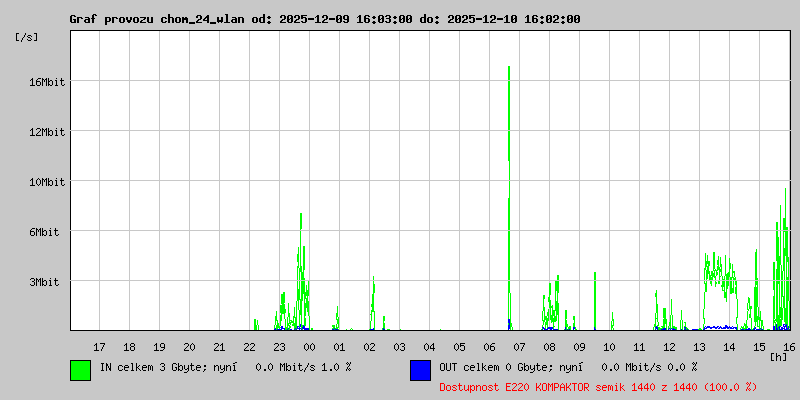Click the 20 hour x-axis label
The image size is (800, 400).
(x=189, y=347)
